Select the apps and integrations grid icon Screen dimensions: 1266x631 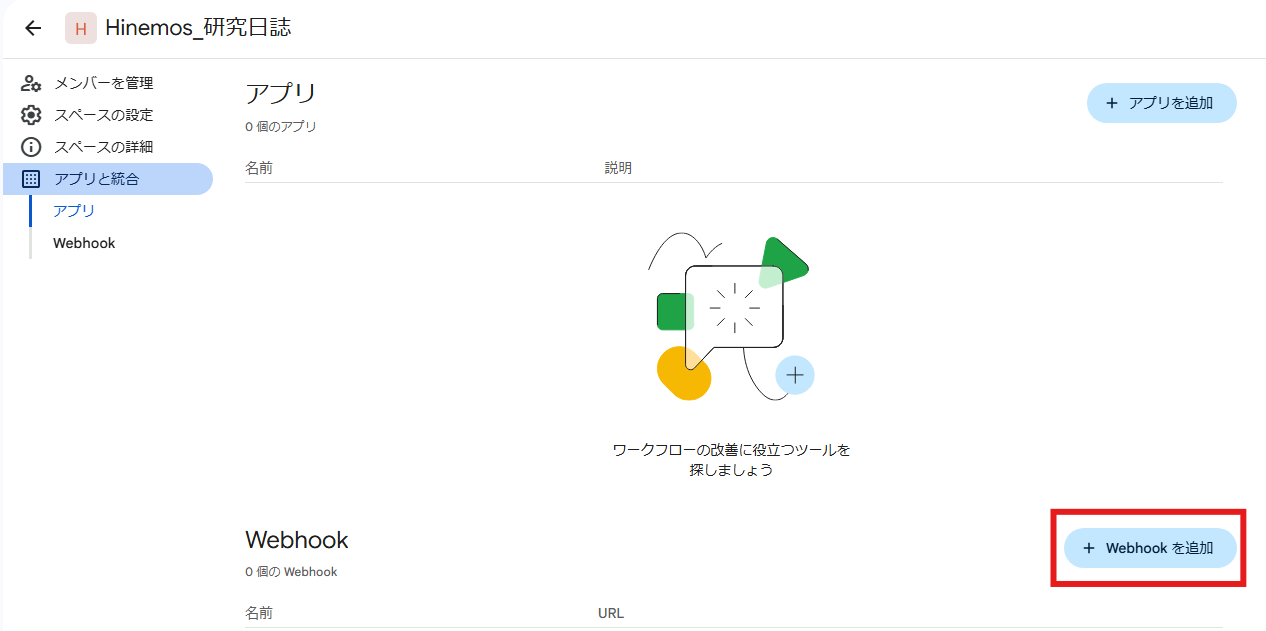30,179
